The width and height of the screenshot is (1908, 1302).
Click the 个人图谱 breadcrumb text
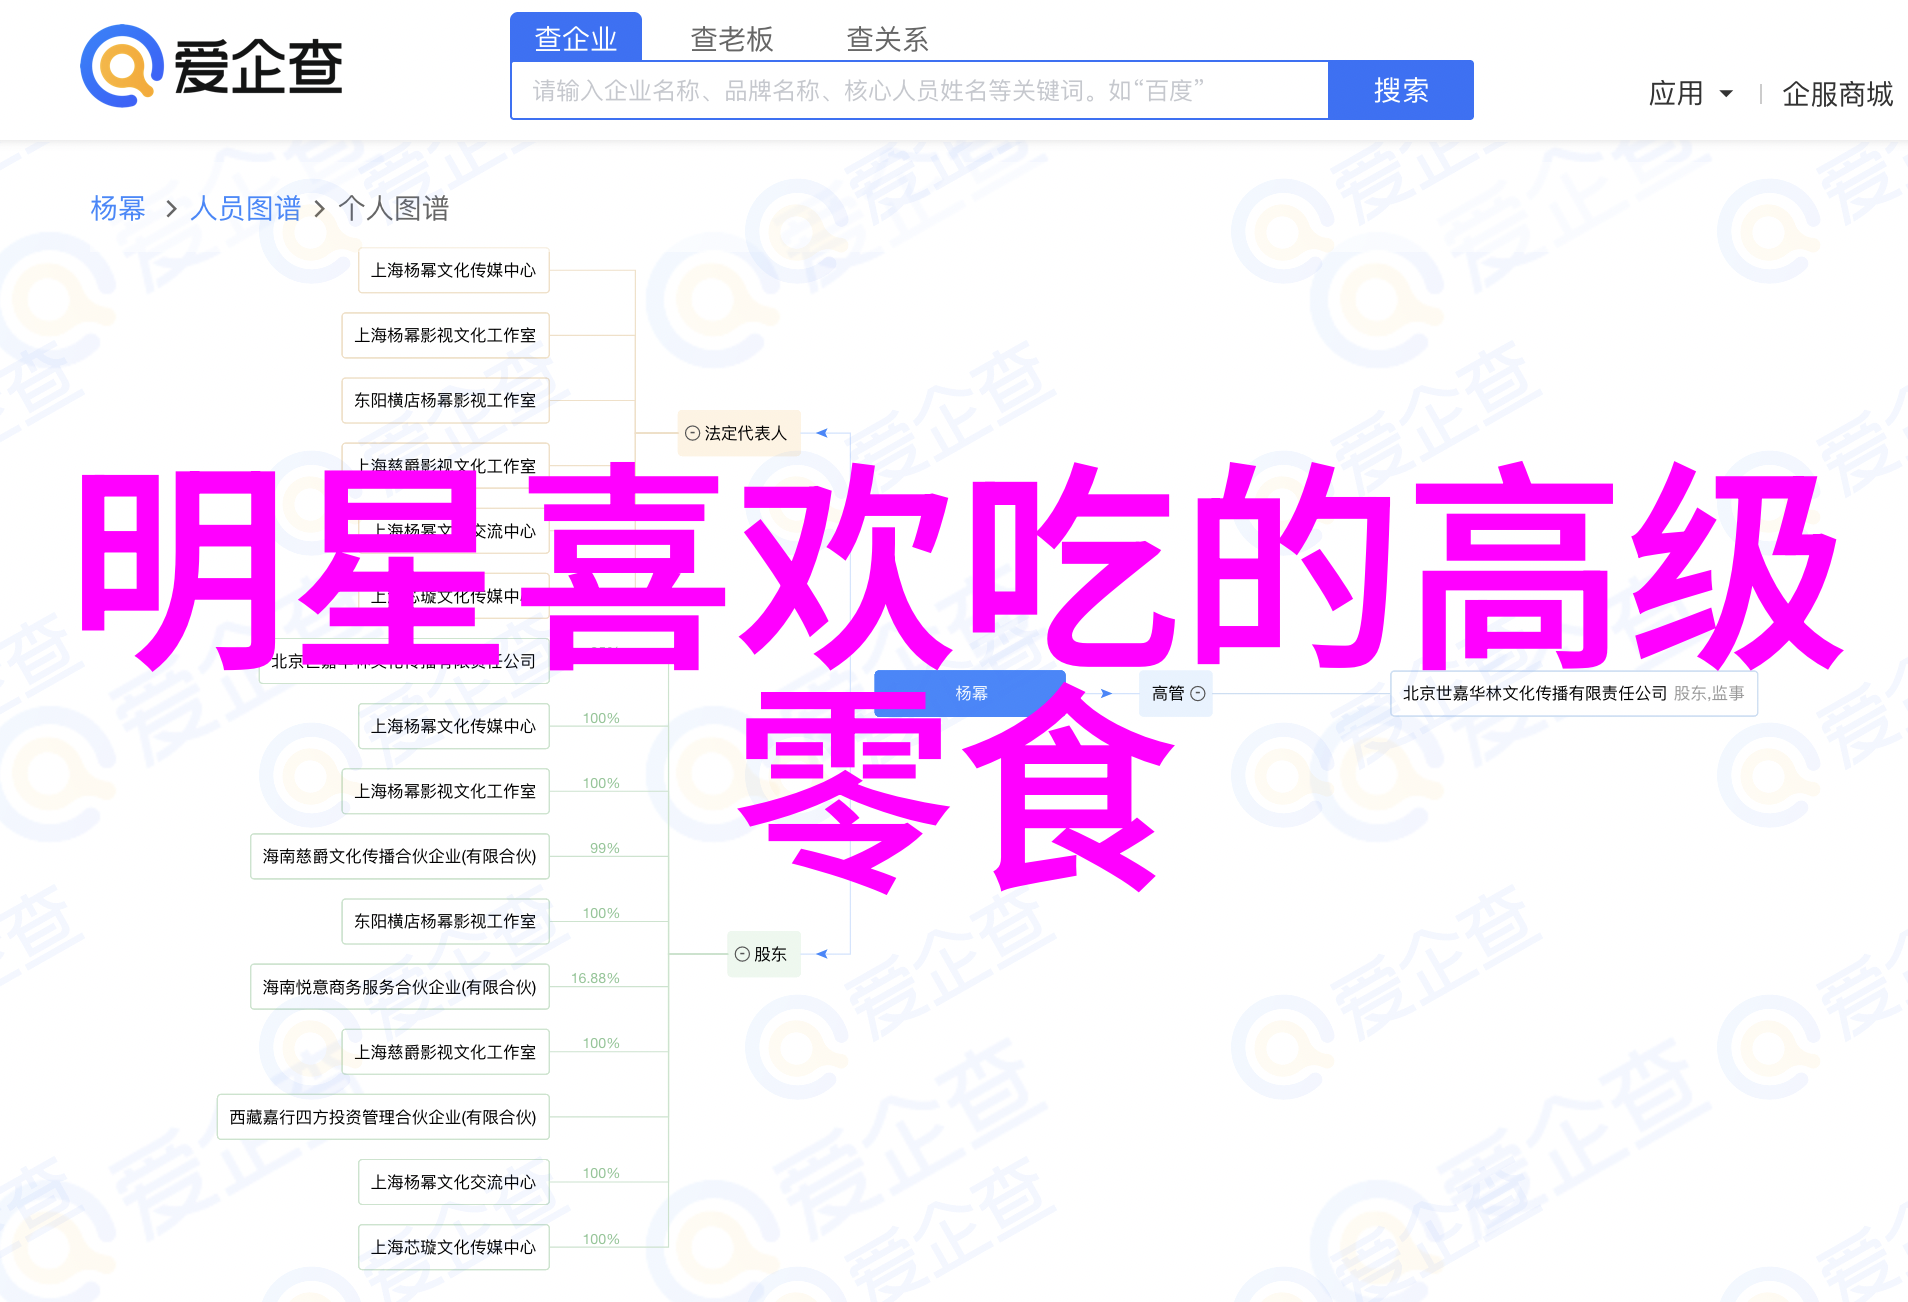coord(394,208)
